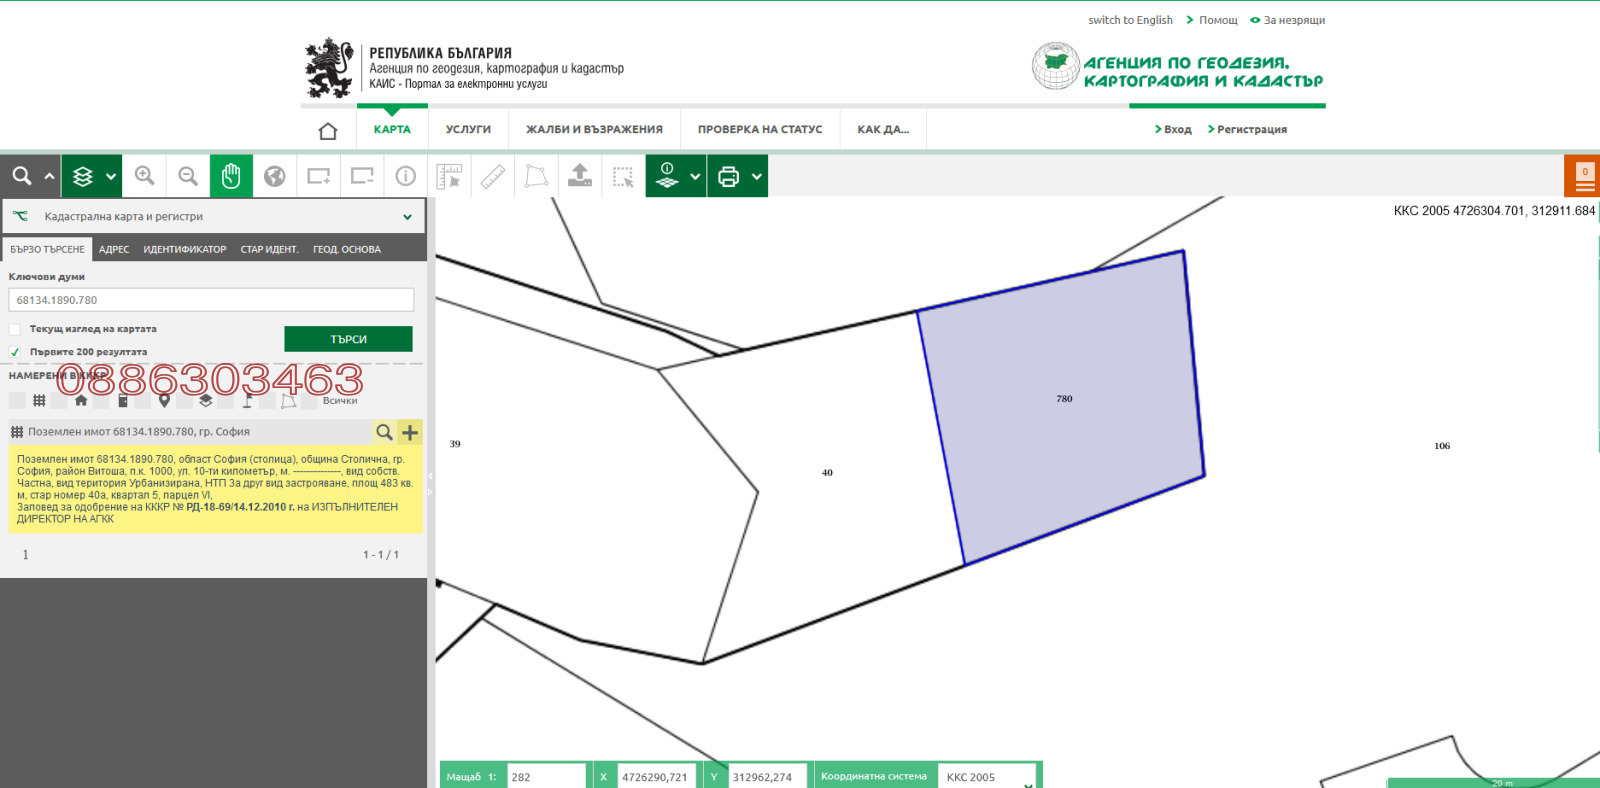The image size is (1600, 788).
Task: Uncheck 'Първите 200 резултата' checkbox
Action: pyautogui.click(x=15, y=352)
